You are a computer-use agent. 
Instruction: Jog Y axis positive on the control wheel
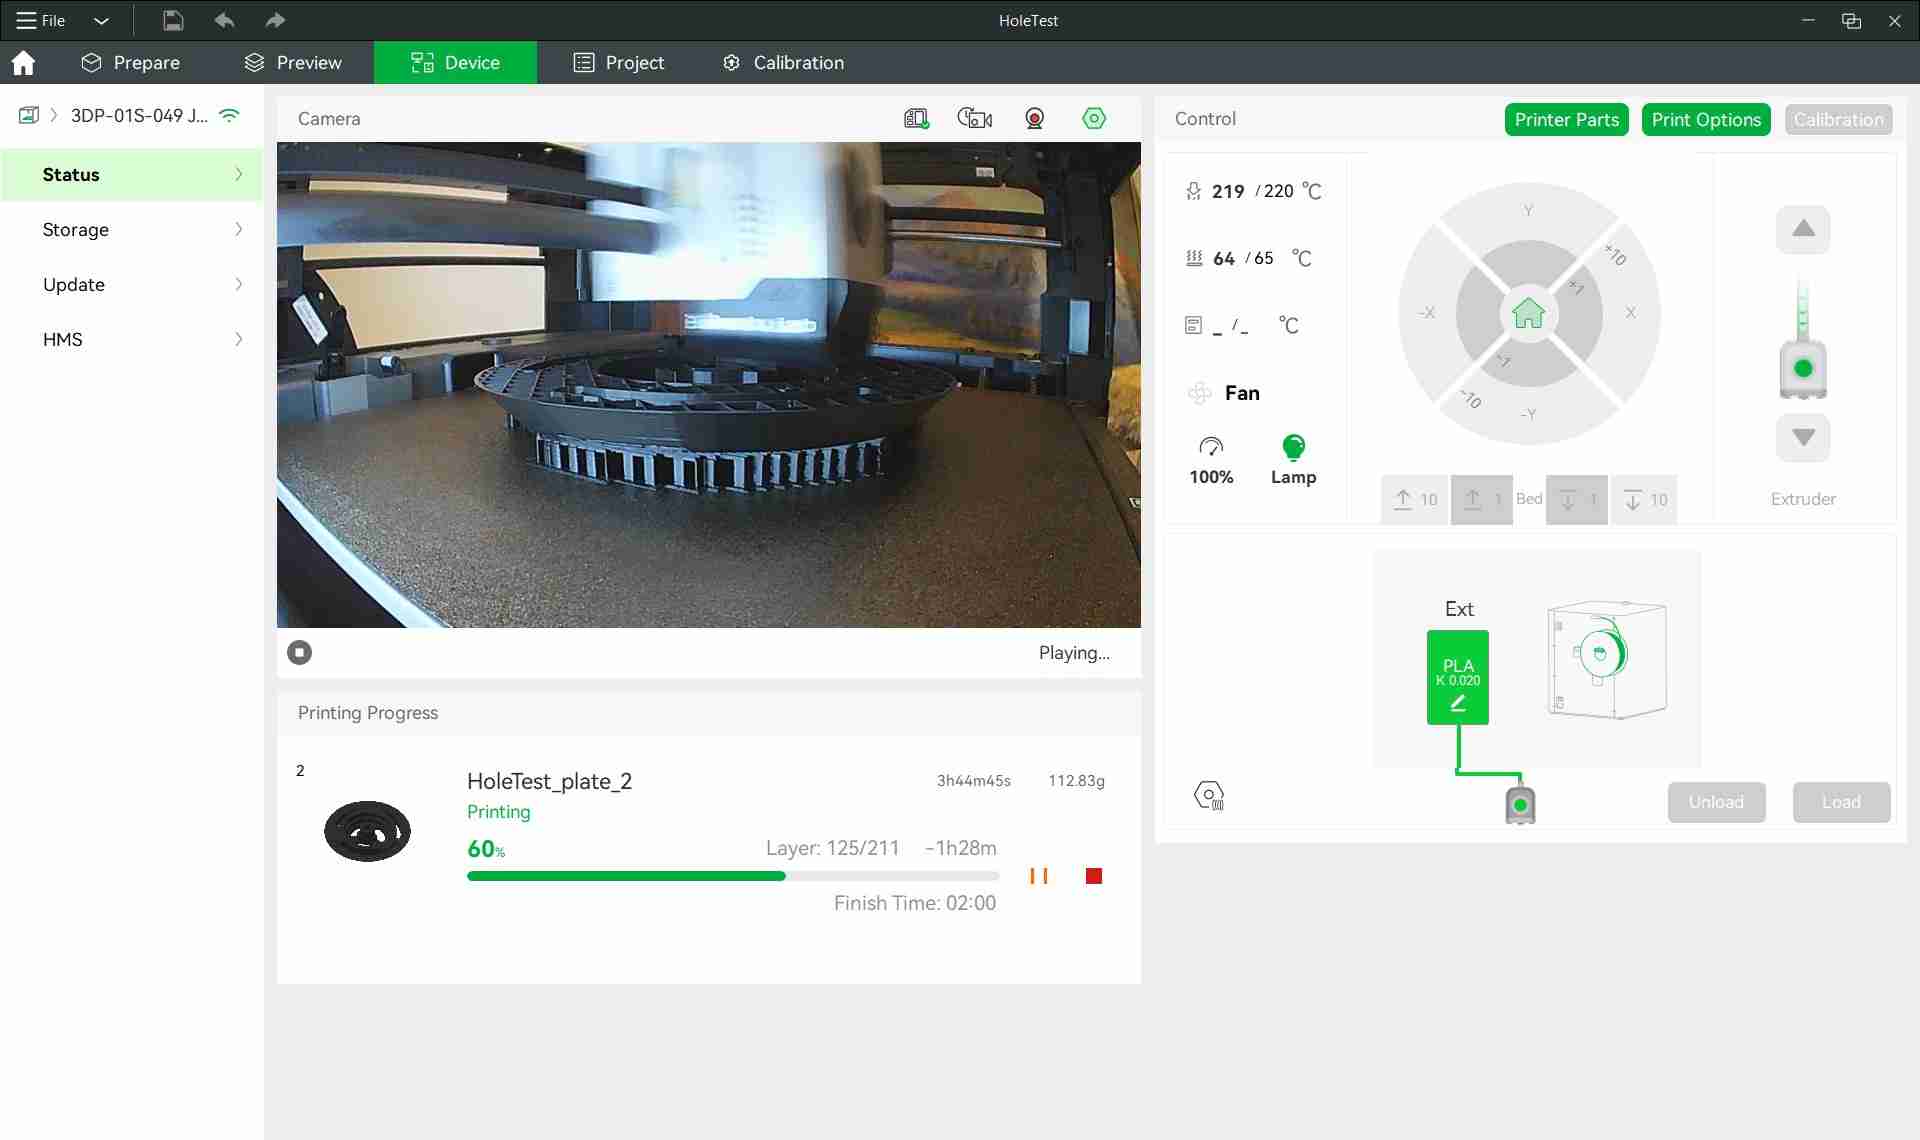click(1528, 211)
